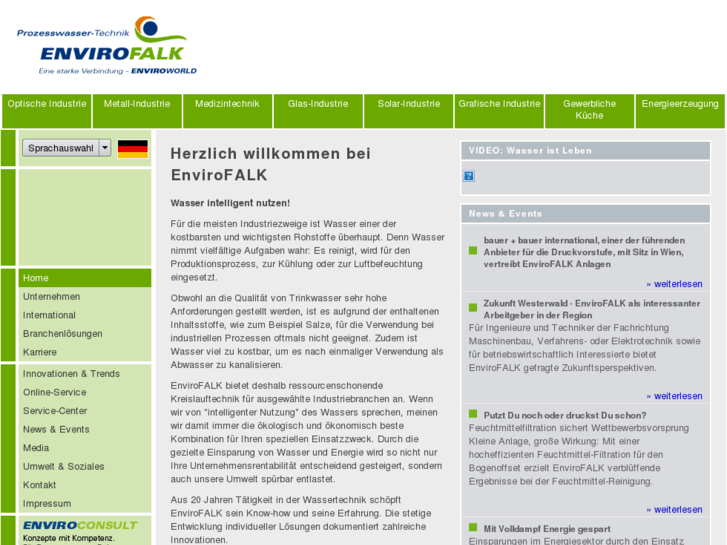This screenshot has width=727, height=545.
Task: Open 'Putzt Du noch oder druckst Du schon?' headline
Action: 565,415
